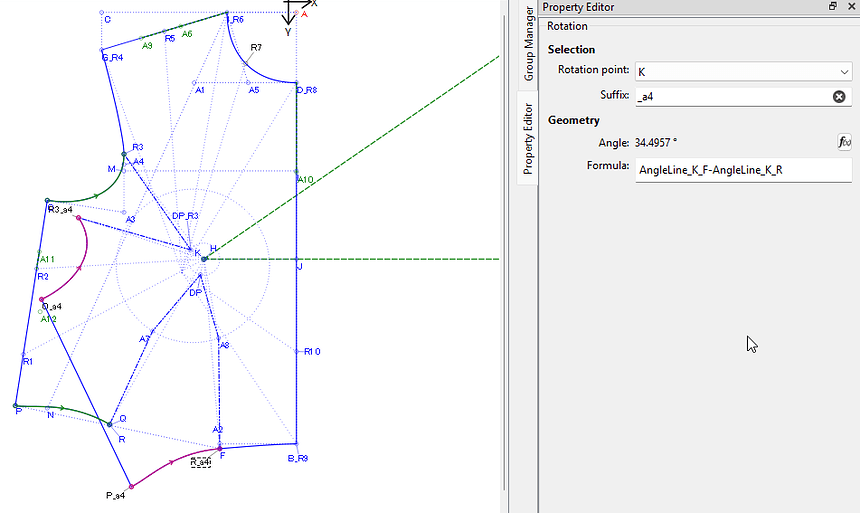The height and width of the screenshot is (513, 860).
Task: Select the dashed R_a4 label
Action: (201, 462)
